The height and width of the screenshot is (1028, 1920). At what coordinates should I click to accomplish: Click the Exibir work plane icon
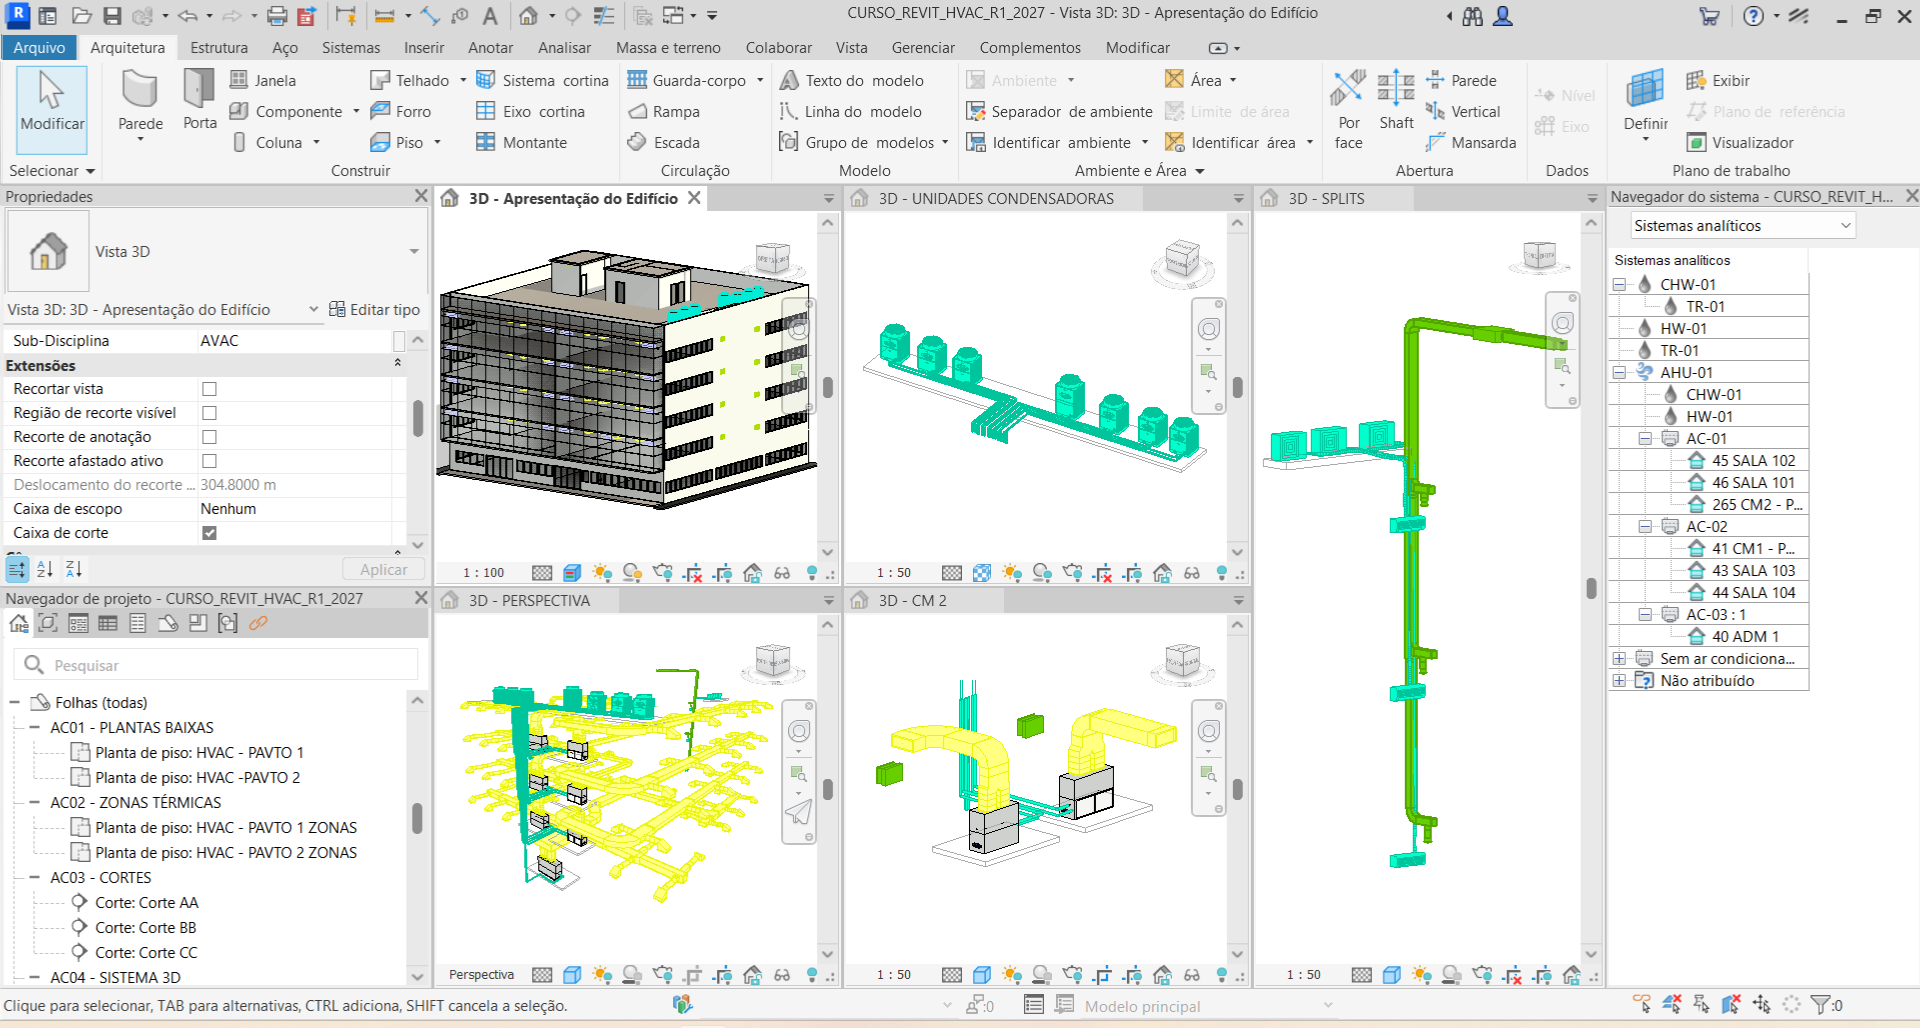tap(1718, 80)
